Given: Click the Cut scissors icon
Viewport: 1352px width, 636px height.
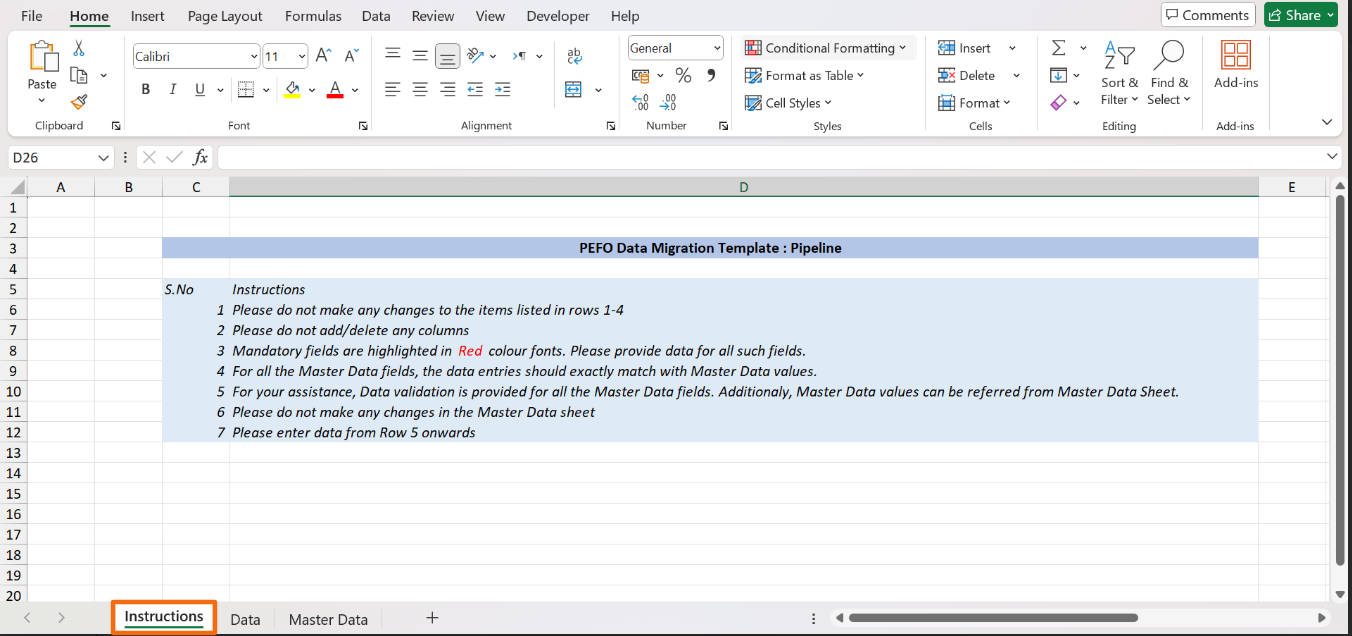Looking at the screenshot, I should coord(79,48).
